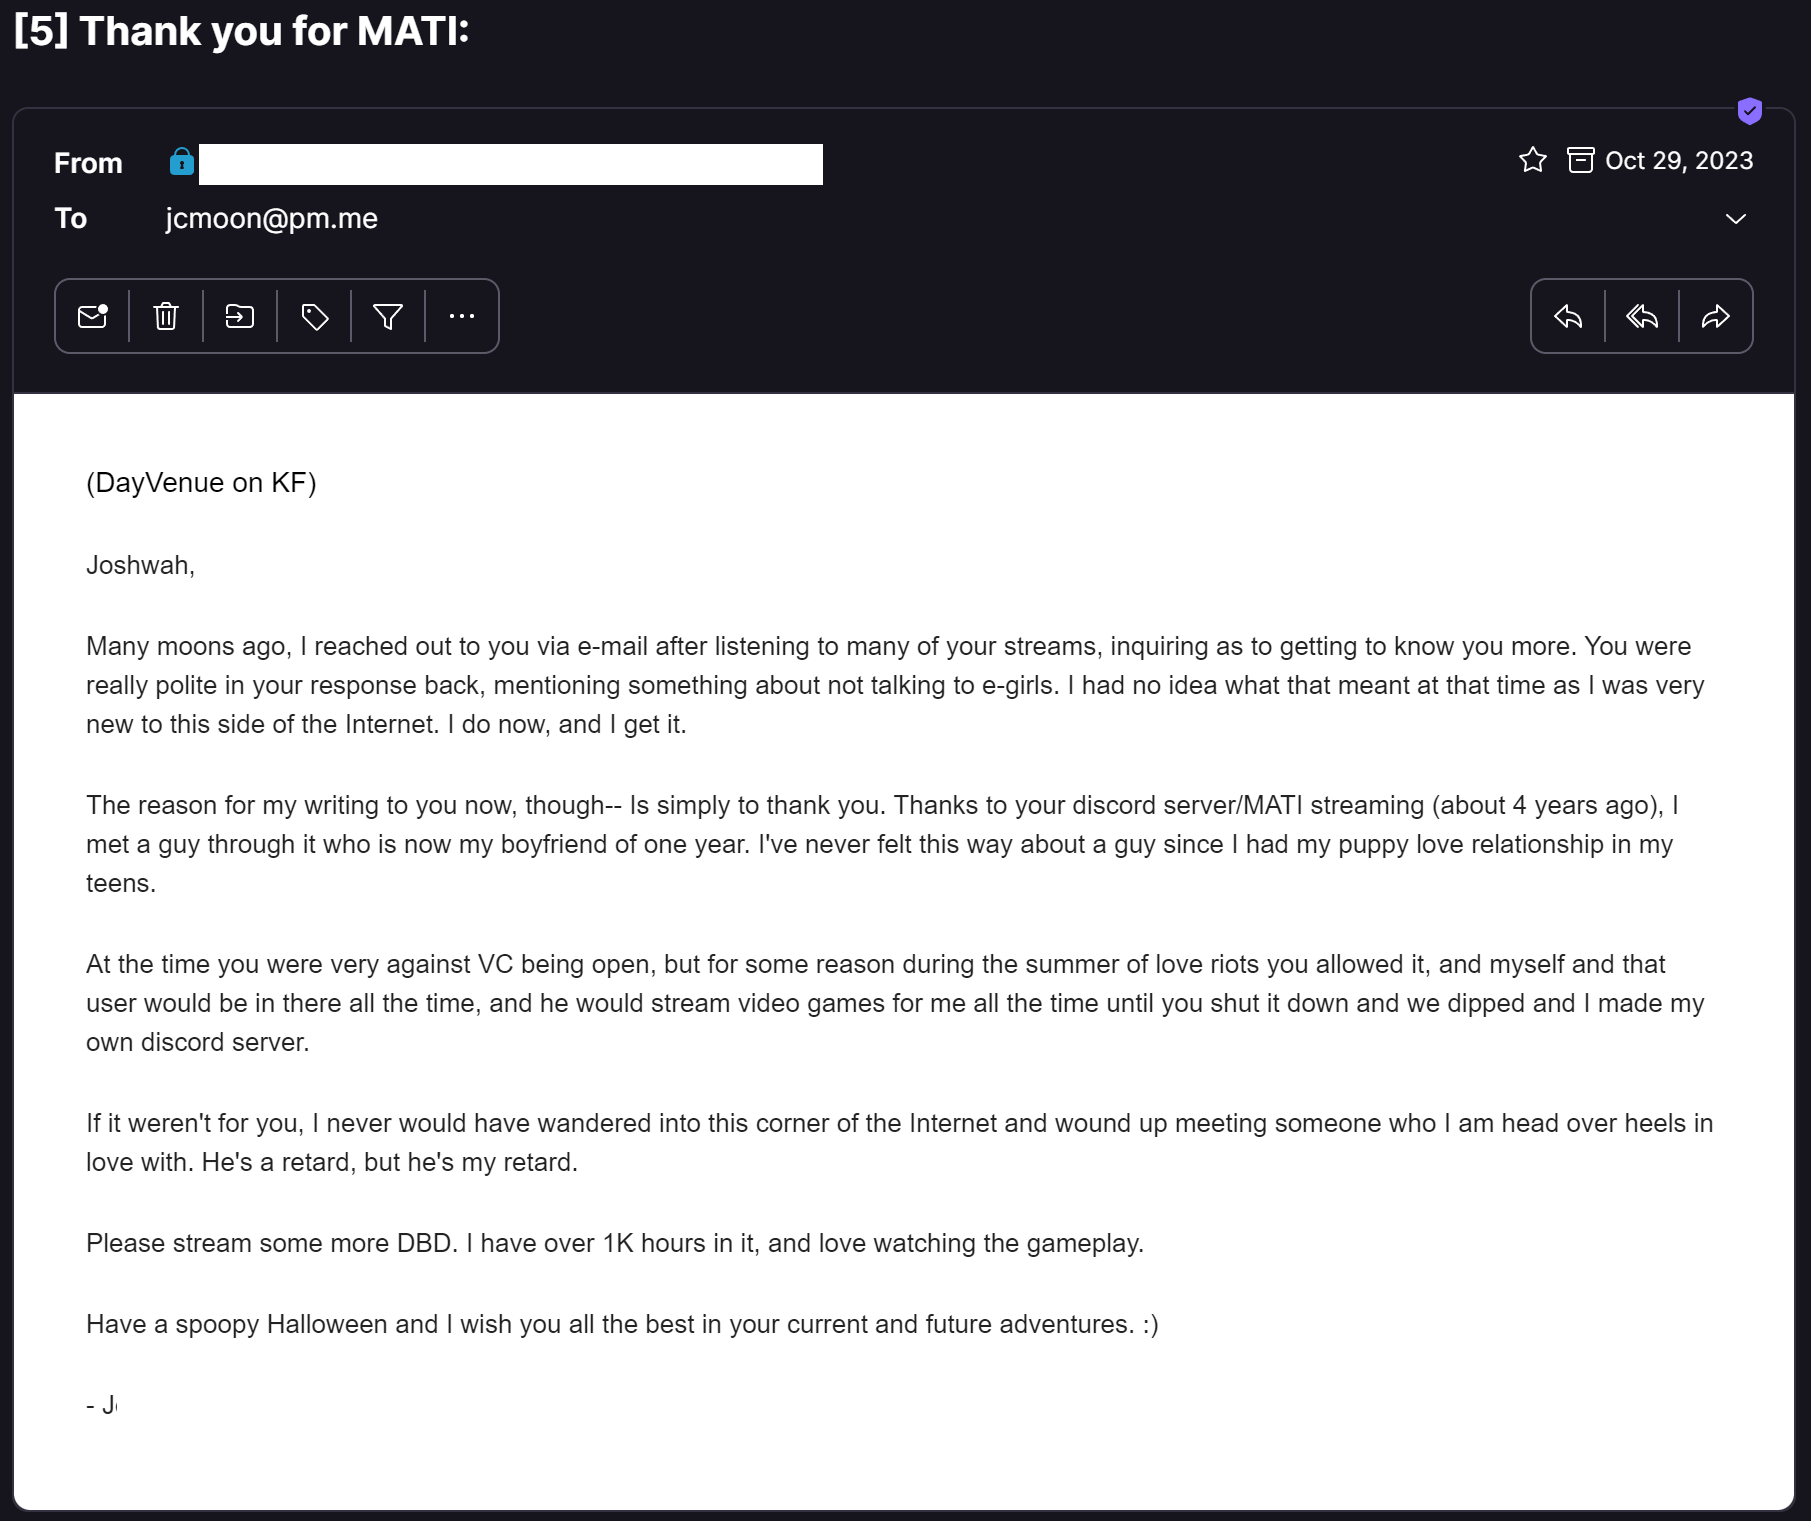Click the DayVenue on KF line
The width and height of the screenshot is (1811, 1521).
click(201, 483)
